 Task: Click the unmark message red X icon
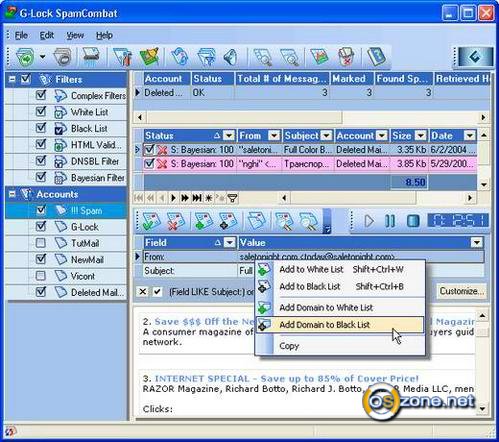pos(176,221)
